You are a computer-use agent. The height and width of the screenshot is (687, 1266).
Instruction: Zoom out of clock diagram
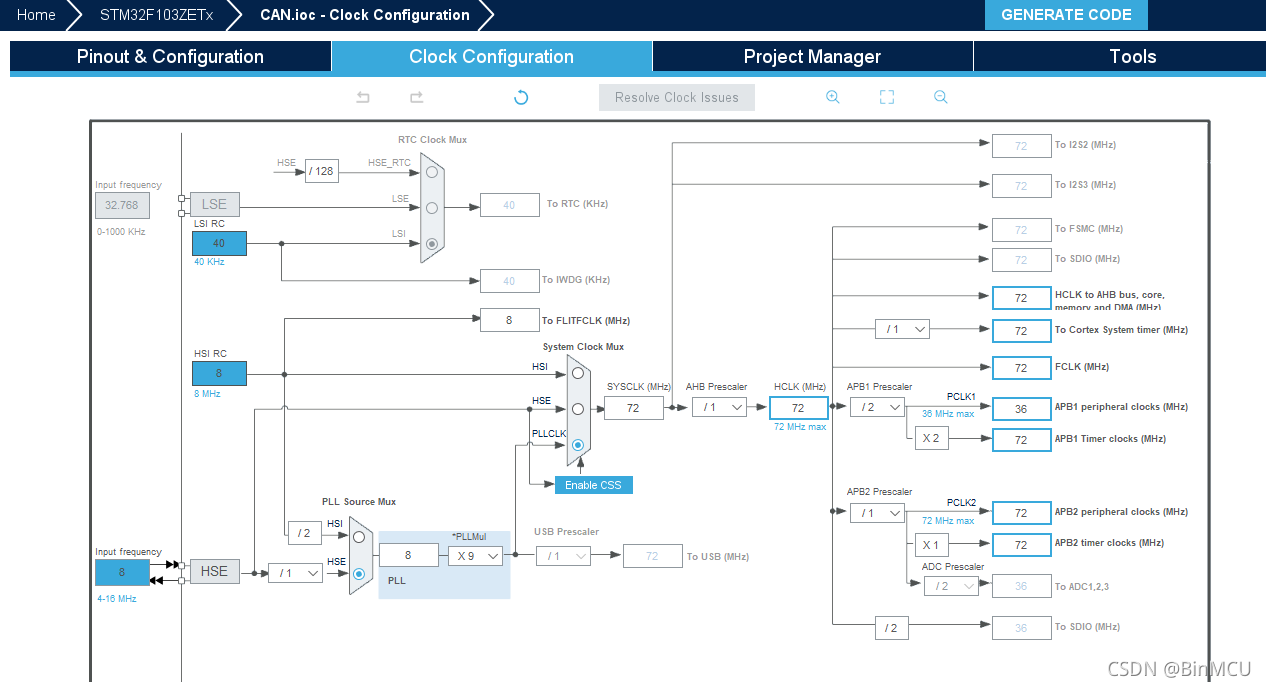(x=940, y=97)
